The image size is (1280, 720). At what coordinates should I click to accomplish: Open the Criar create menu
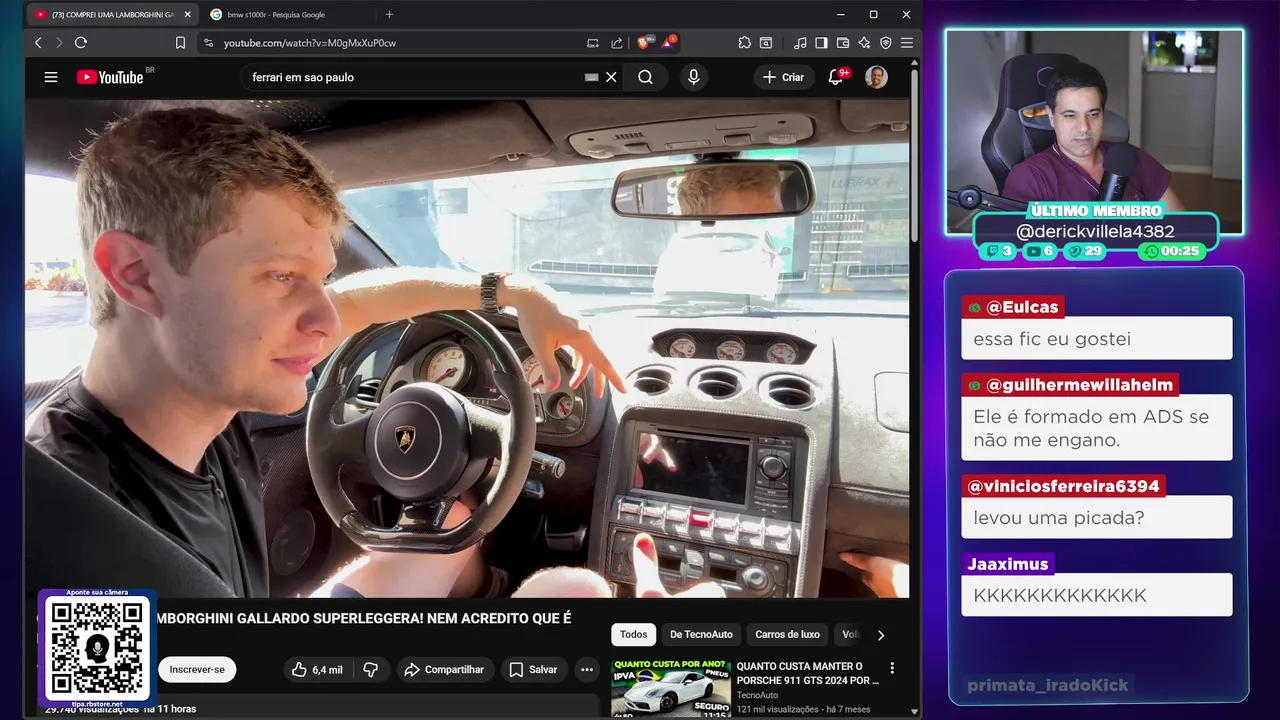(x=783, y=77)
